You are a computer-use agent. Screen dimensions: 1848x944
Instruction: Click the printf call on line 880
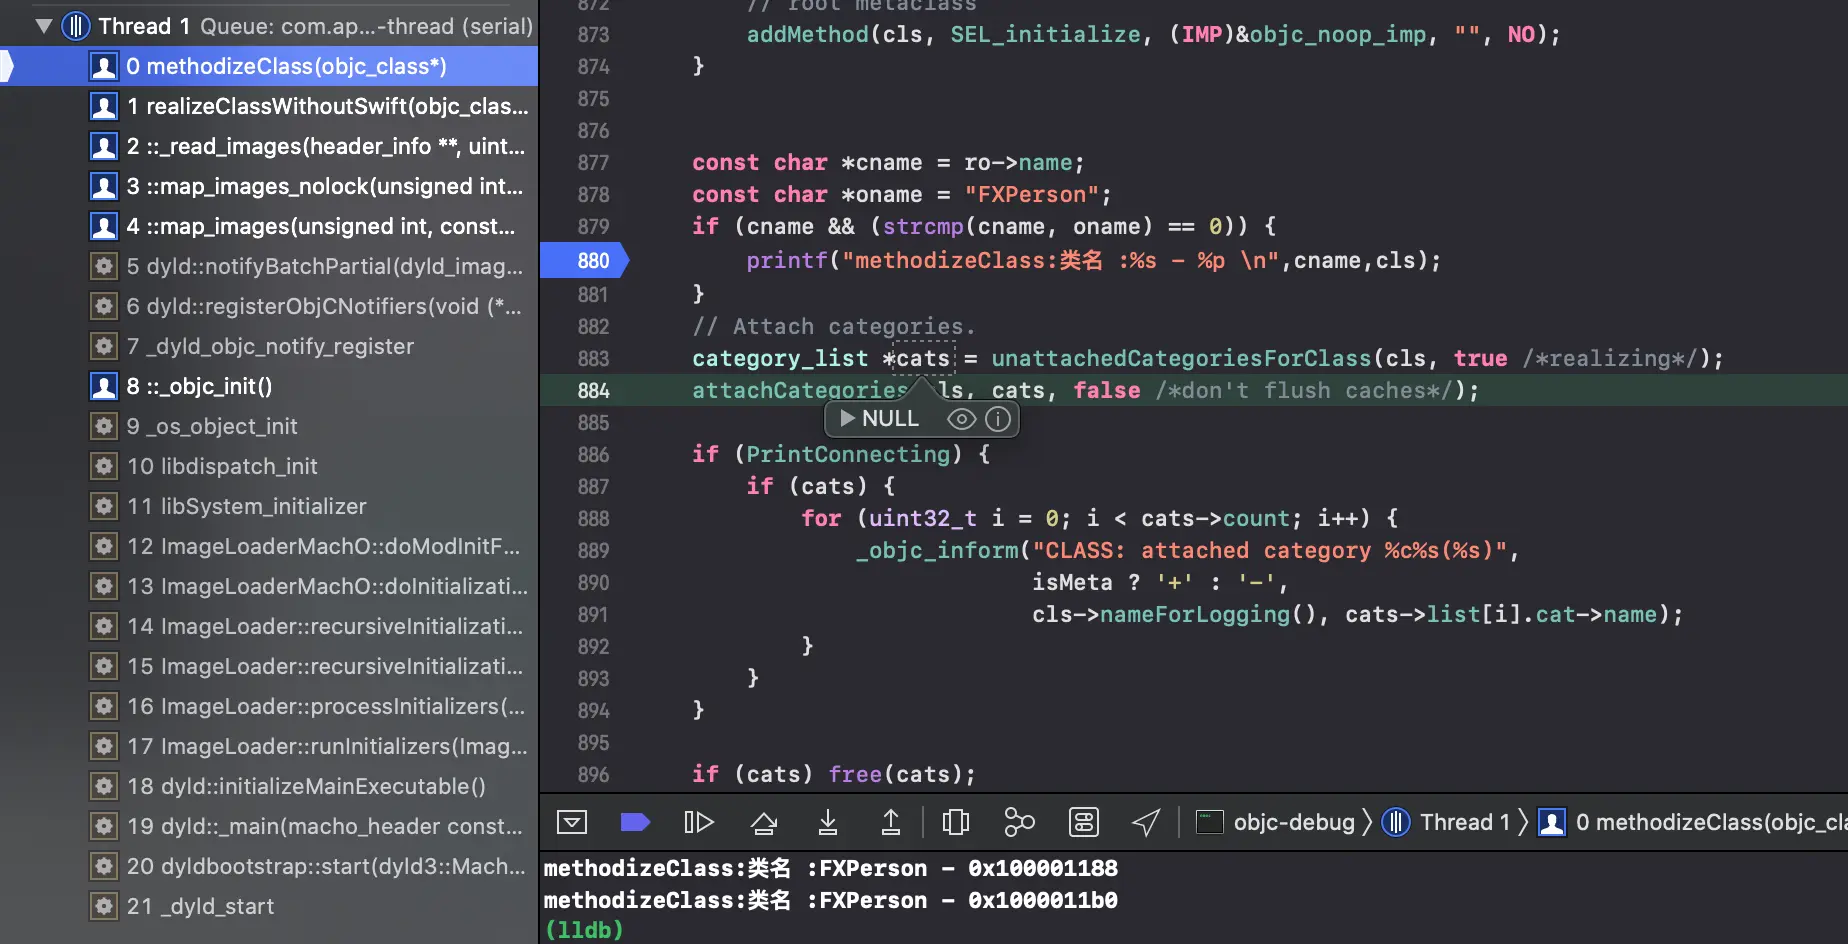click(787, 261)
